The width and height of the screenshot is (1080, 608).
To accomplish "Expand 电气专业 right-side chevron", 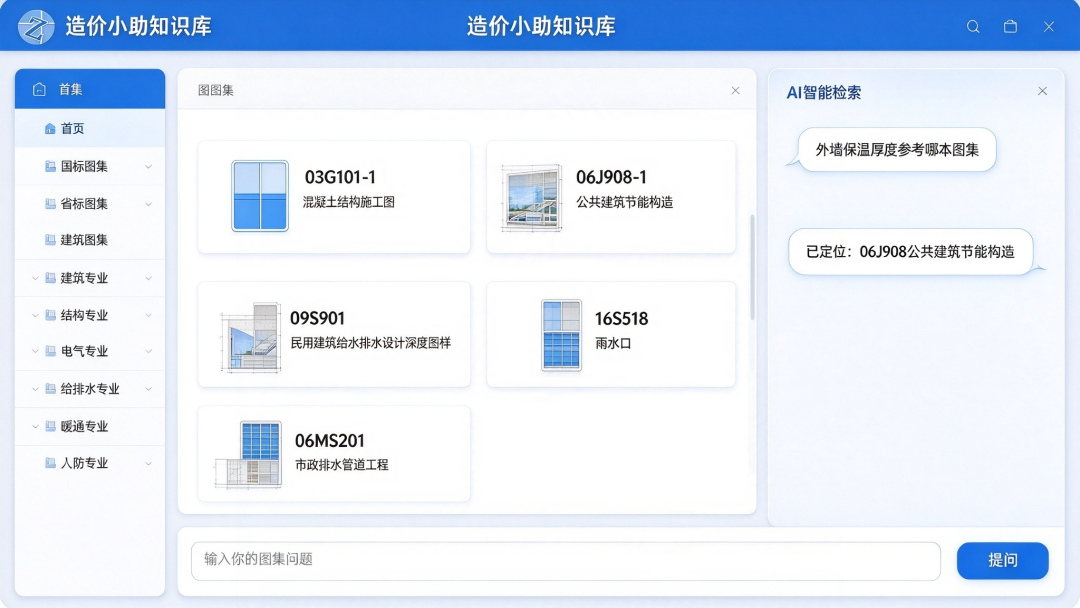I will 148,351.
